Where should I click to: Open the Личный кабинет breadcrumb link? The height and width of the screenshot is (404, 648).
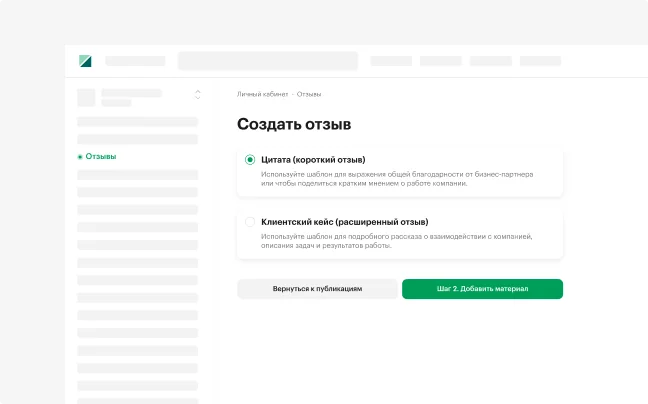pyautogui.click(x=262, y=94)
